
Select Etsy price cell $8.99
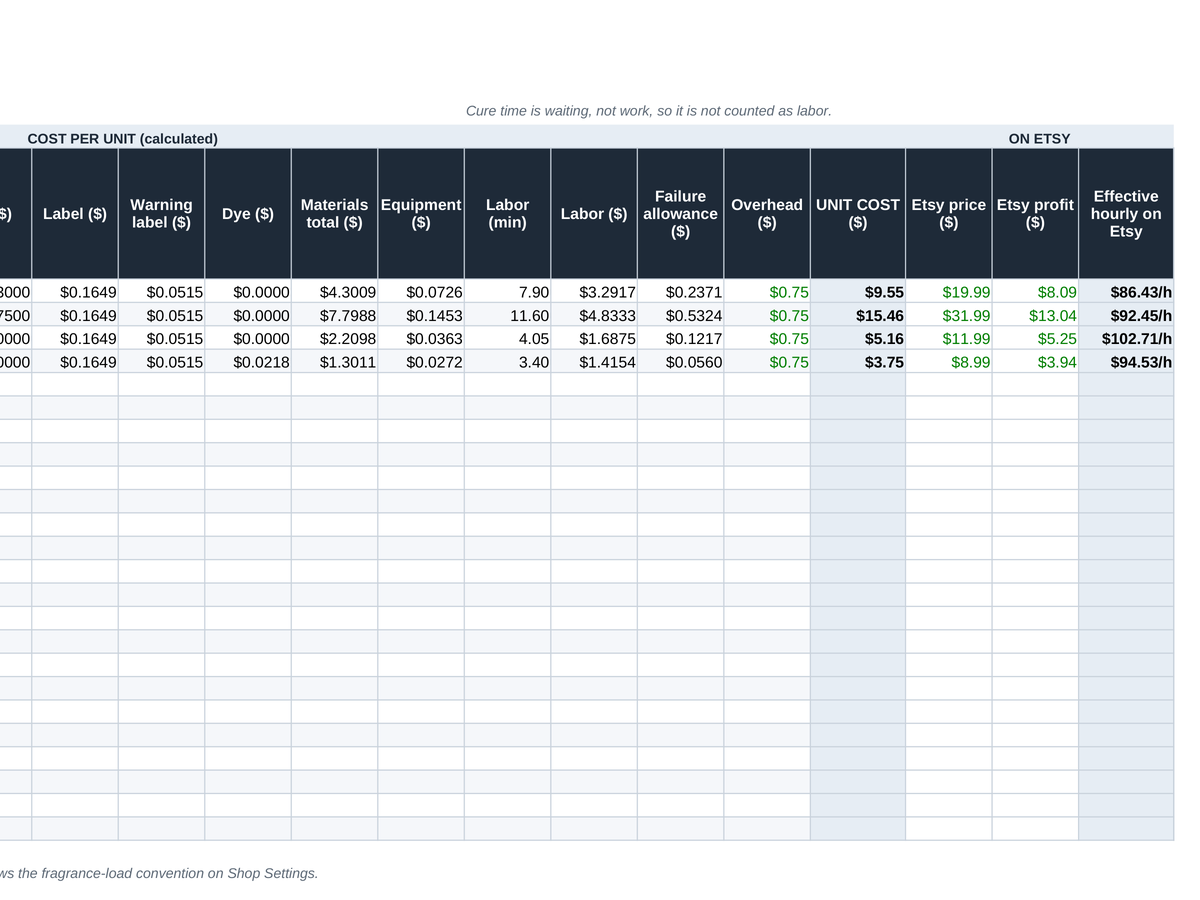[949, 362]
